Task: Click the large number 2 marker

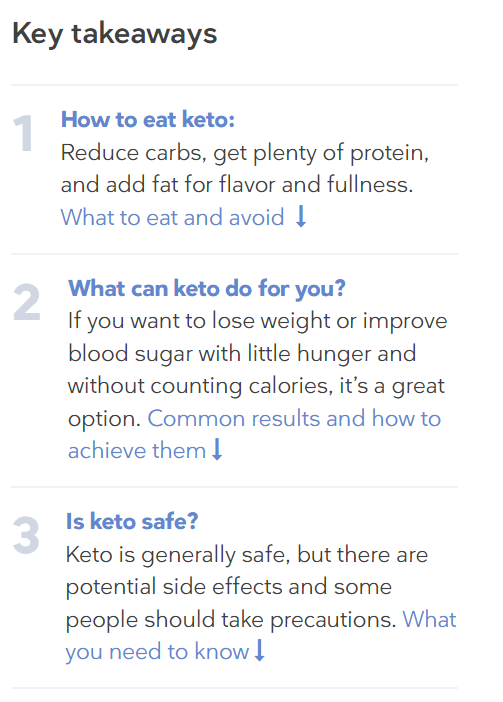Action: tap(26, 303)
